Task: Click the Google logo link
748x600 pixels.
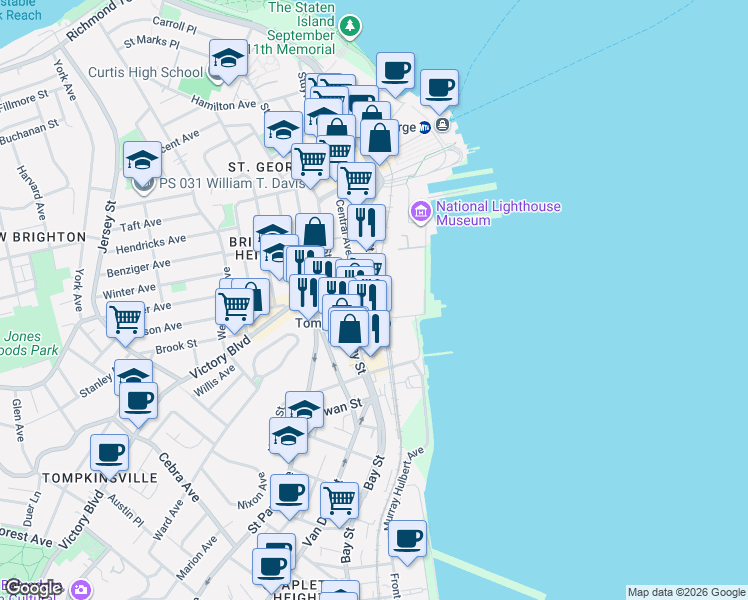Action: click(33, 588)
